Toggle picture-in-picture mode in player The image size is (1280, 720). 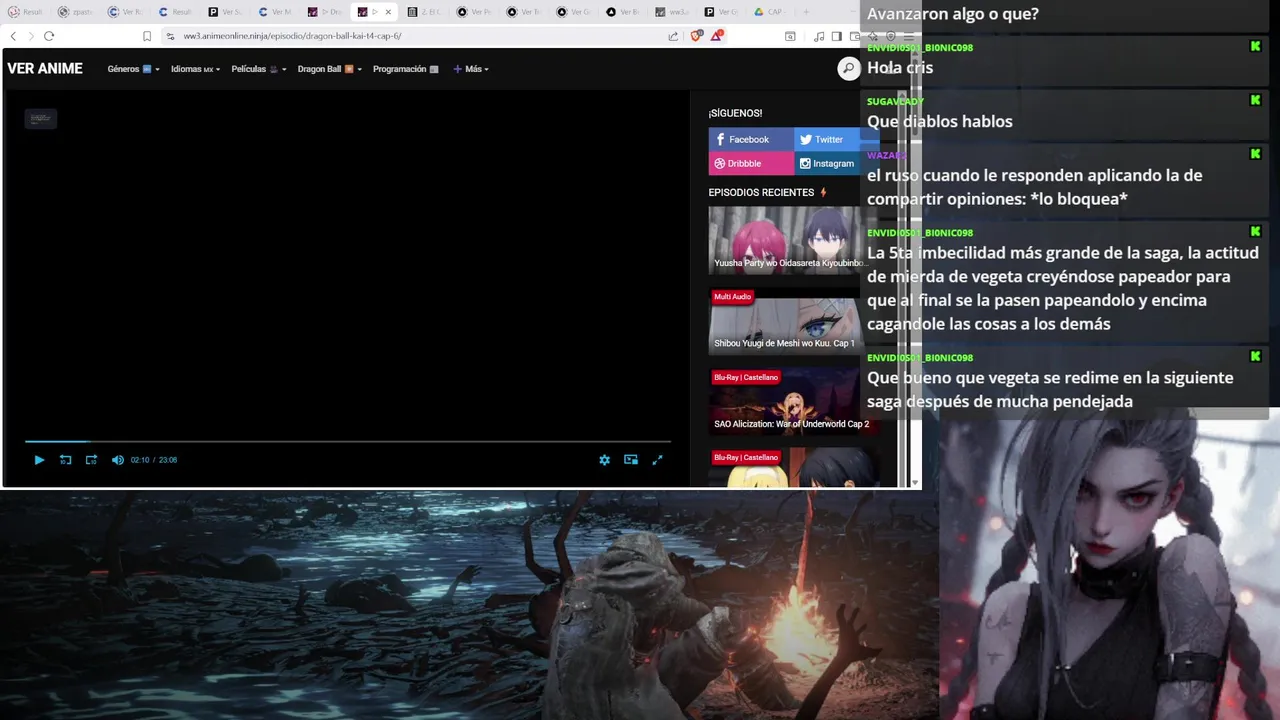tap(631, 460)
